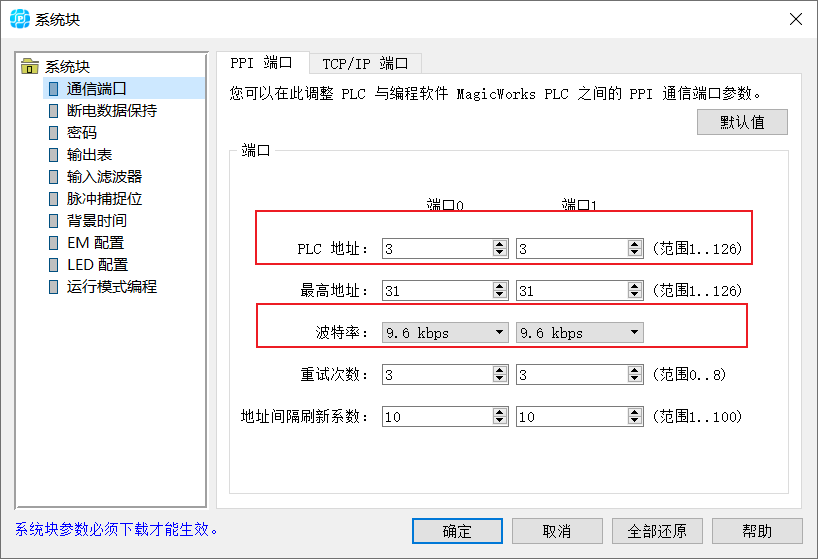Increase port 0 最高地址 with up arrow
This screenshot has width=818, height=559.
(500, 286)
